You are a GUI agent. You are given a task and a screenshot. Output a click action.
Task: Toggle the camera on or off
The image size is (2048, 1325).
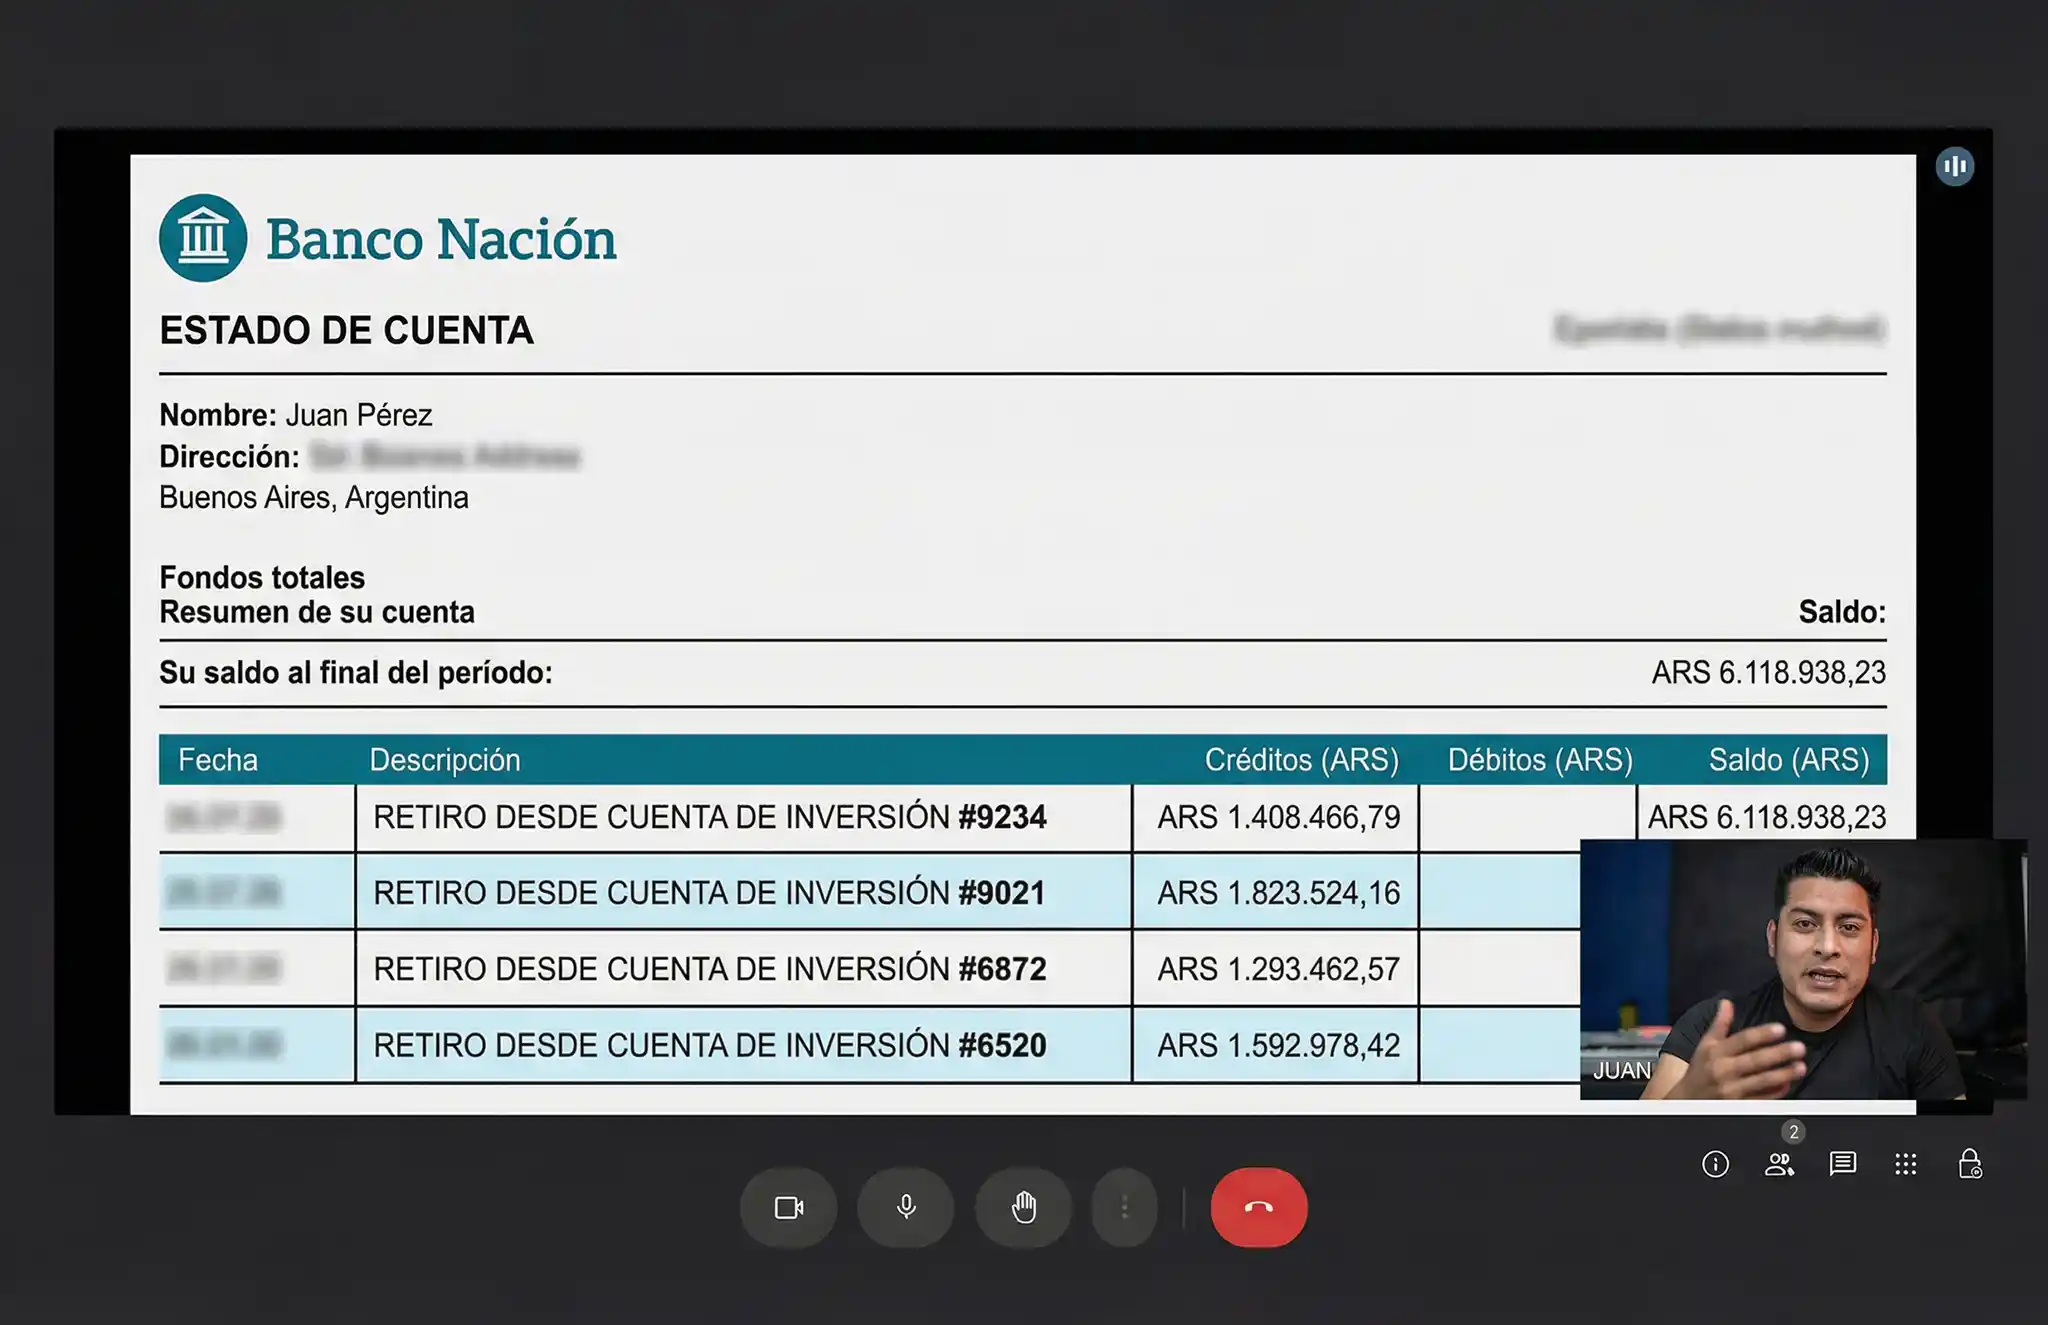pos(789,1208)
